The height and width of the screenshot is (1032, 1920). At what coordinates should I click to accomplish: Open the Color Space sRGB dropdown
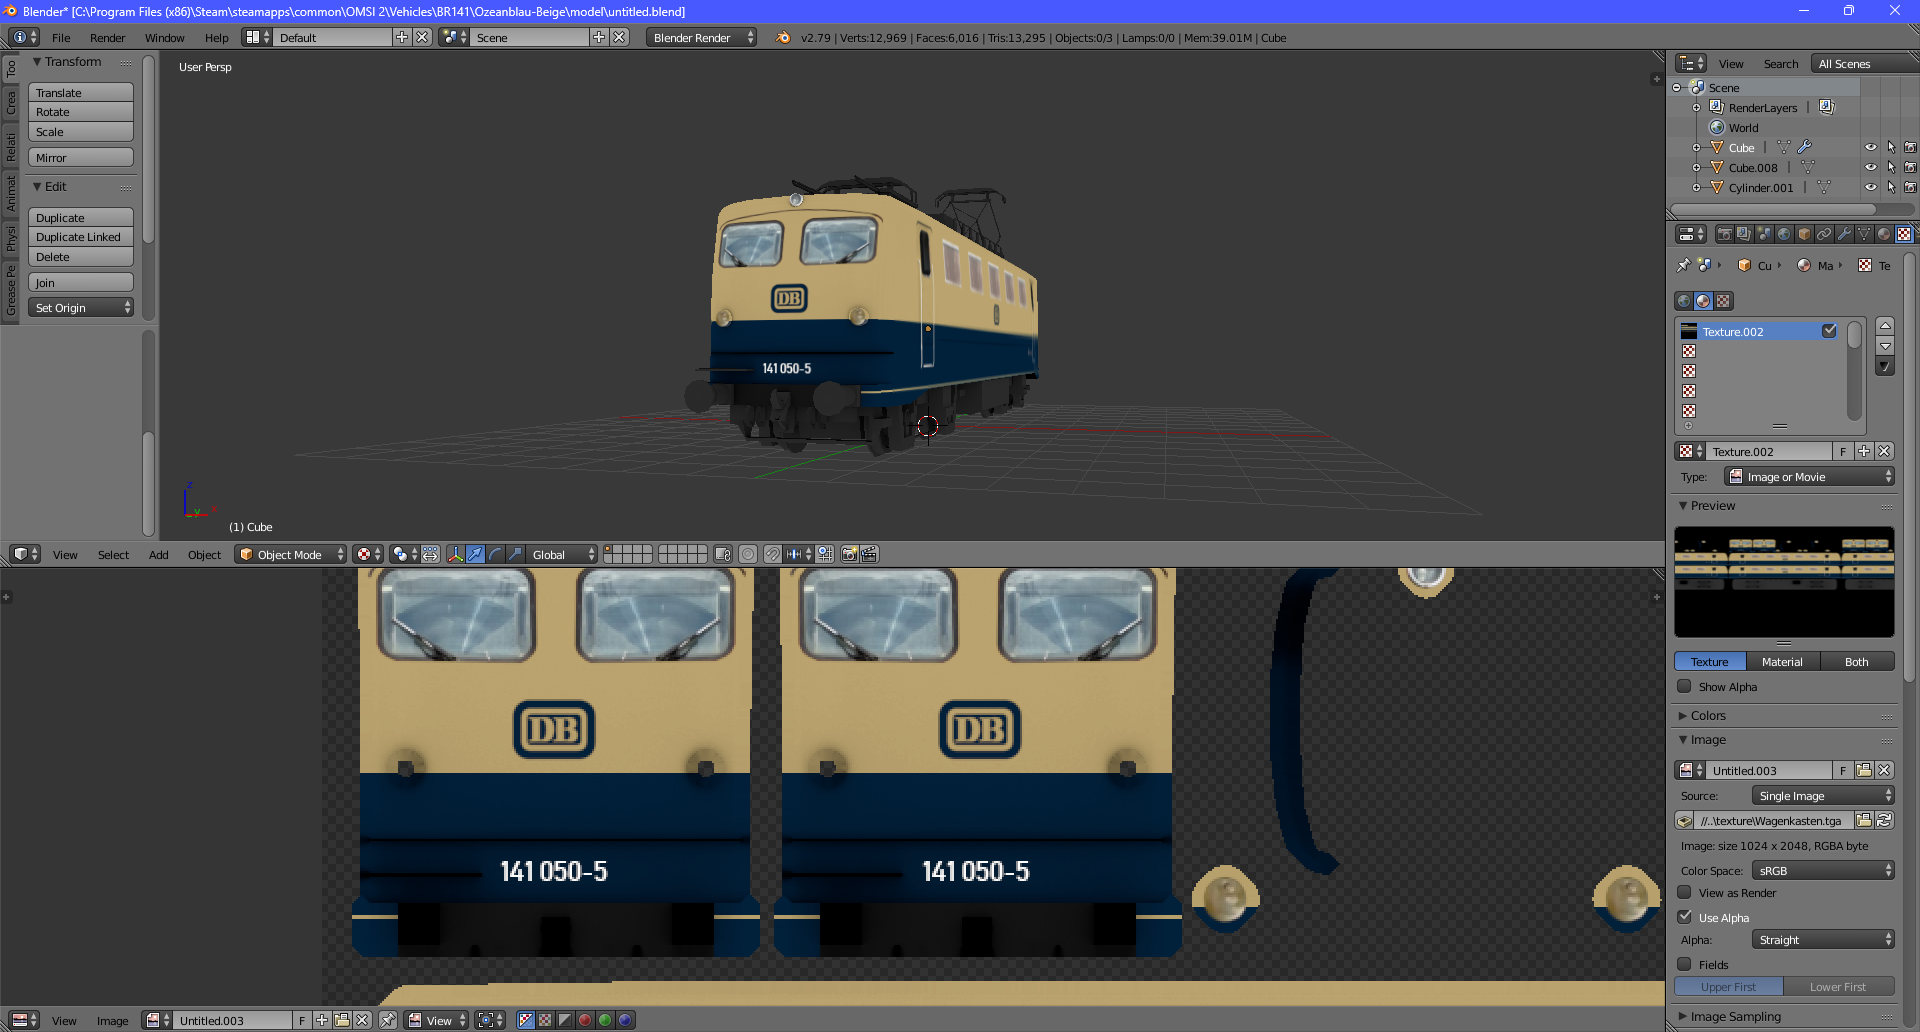click(x=1823, y=871)
